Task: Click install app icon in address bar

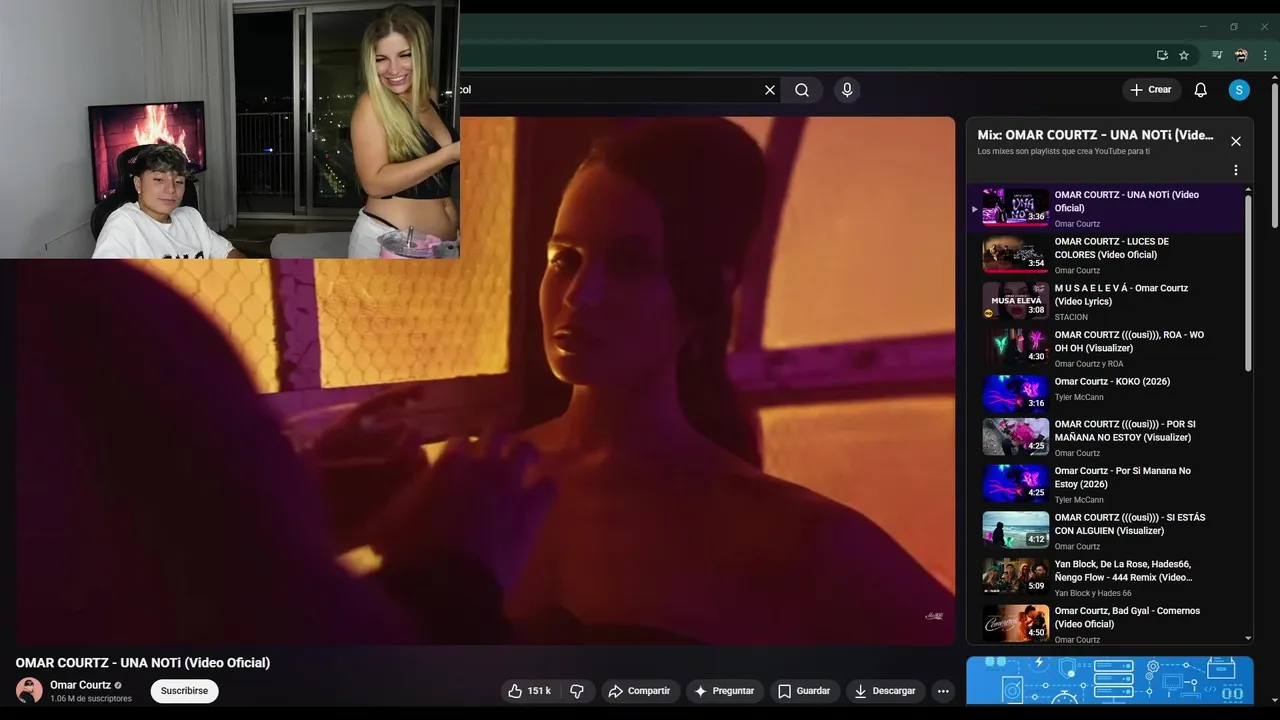Action: pyautogui.click(x=1162, y=55)
